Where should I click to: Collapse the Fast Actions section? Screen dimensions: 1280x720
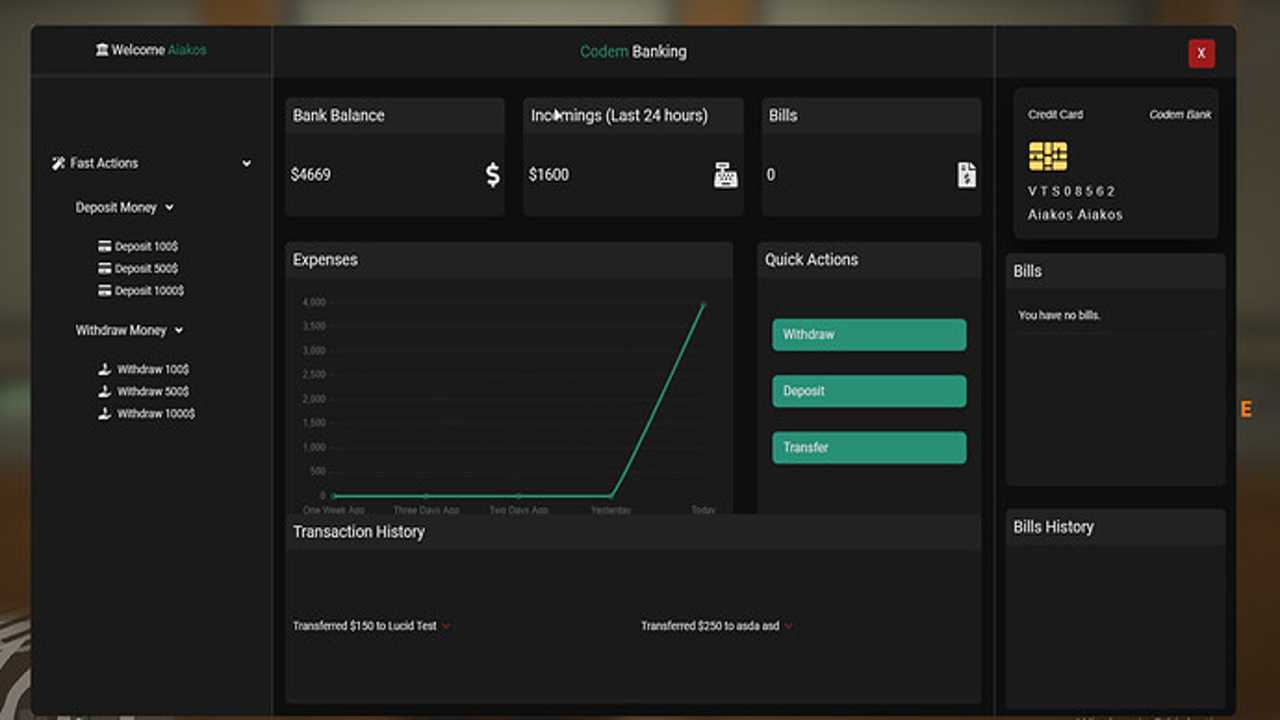(x=246, y=163)
